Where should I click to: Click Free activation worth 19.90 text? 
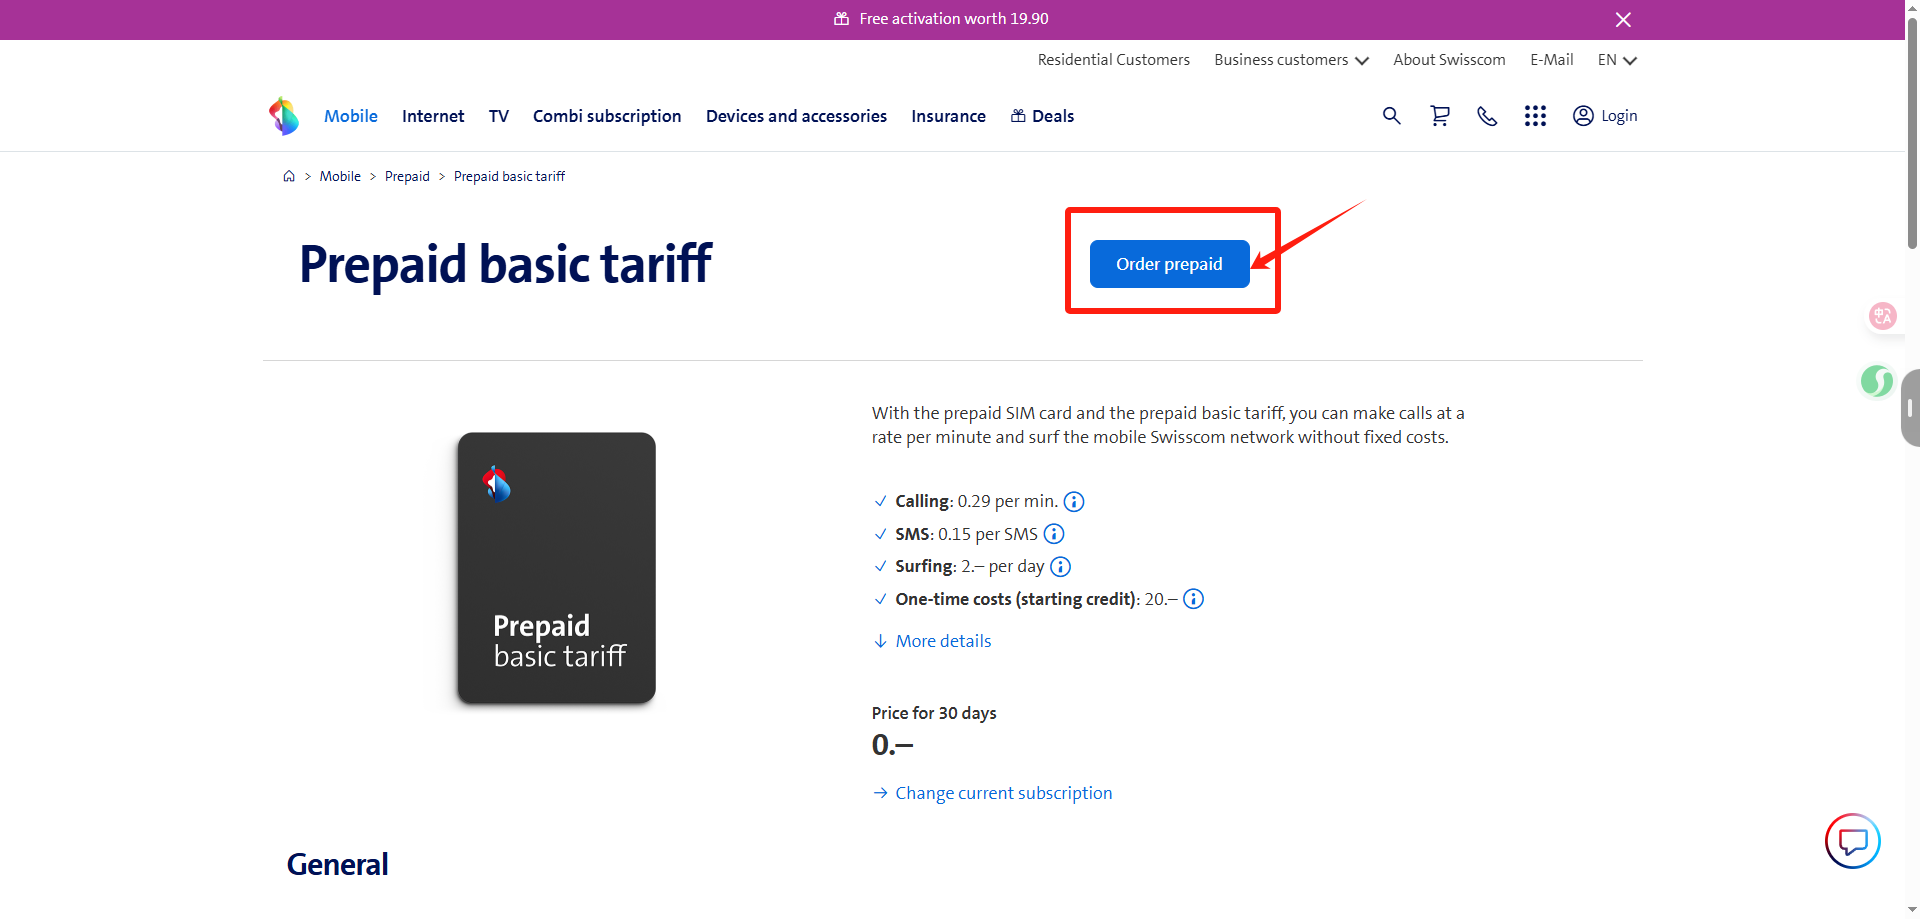pos(954,19)
